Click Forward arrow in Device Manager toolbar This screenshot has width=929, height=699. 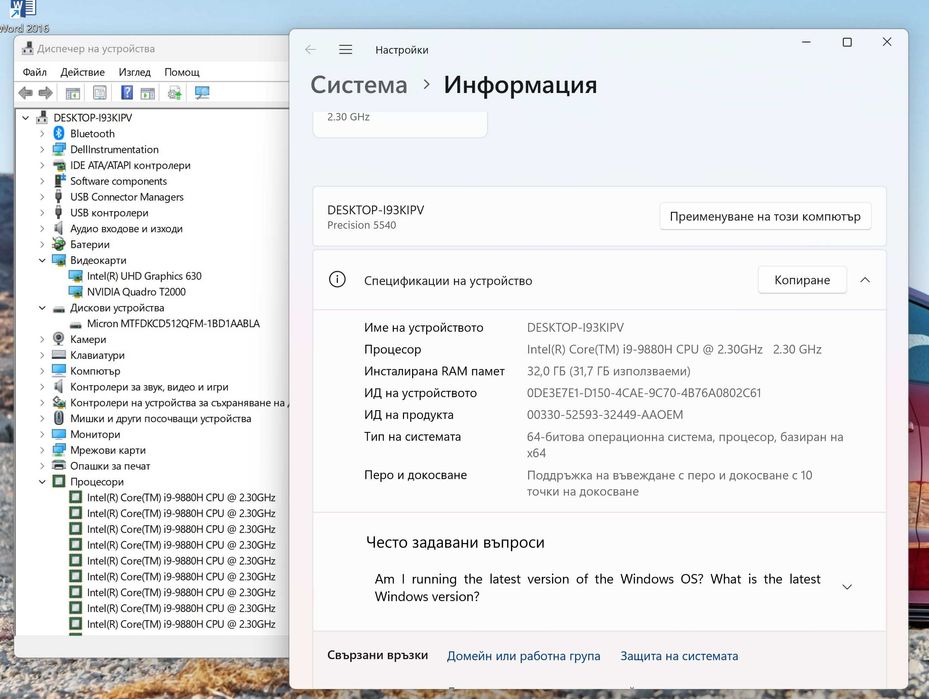(x=46, y=93)
